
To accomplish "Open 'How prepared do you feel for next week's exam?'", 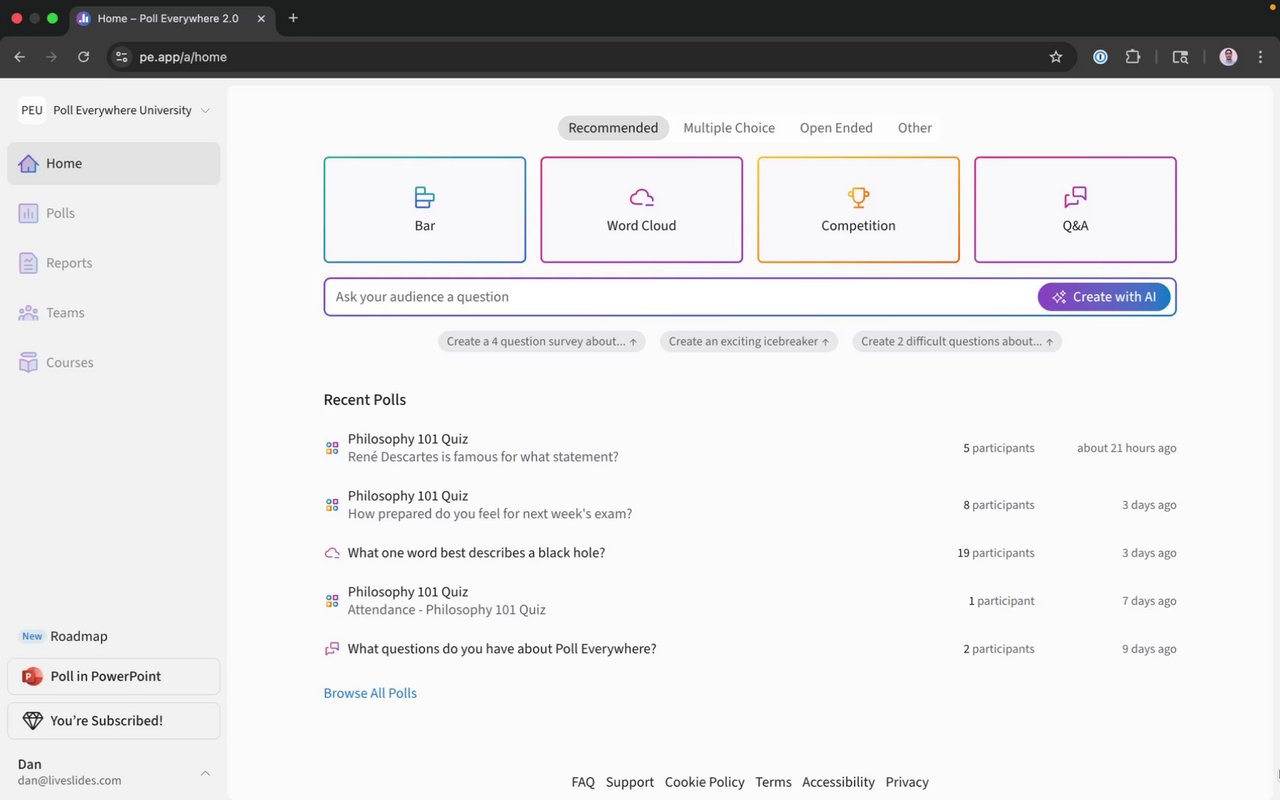I will (490, 514).
